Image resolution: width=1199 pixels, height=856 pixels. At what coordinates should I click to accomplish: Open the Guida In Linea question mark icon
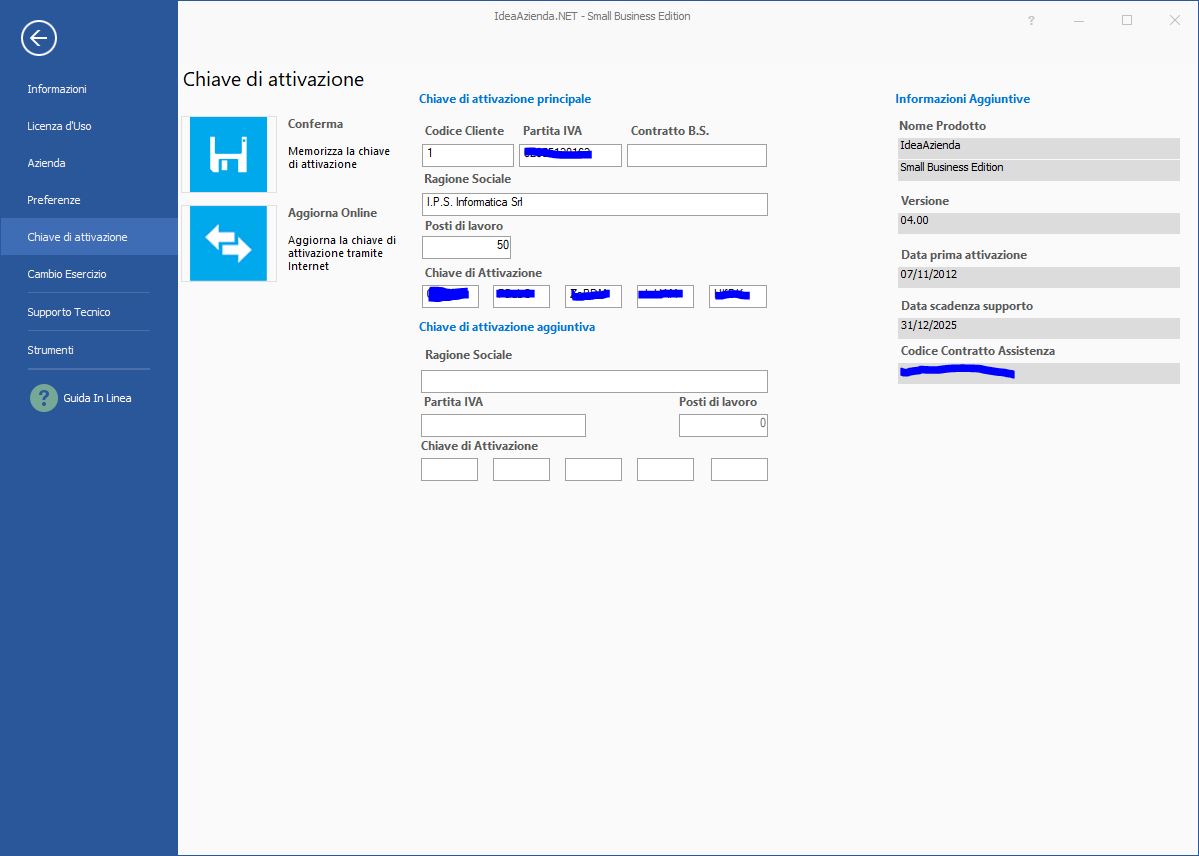(44, 398)
